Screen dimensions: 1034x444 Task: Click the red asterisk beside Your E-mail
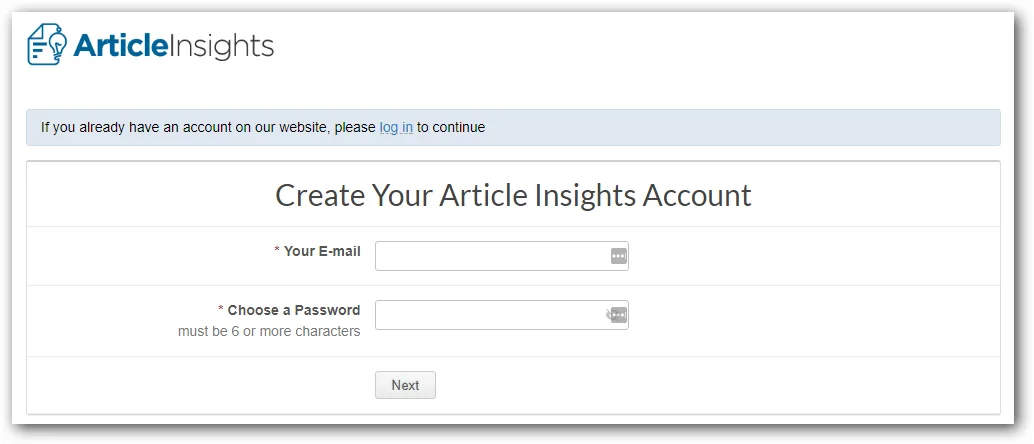coord(277,251)
